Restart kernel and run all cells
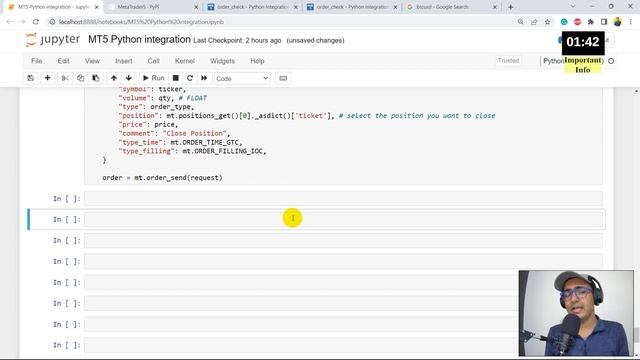640x360 pixels. click(204, 78)
